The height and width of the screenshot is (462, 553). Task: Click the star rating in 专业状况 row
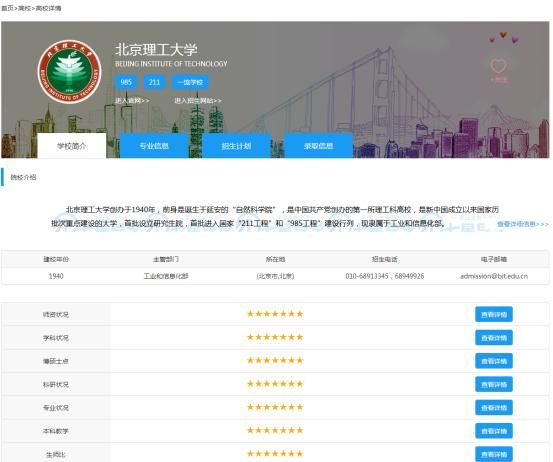click(275, 407)
